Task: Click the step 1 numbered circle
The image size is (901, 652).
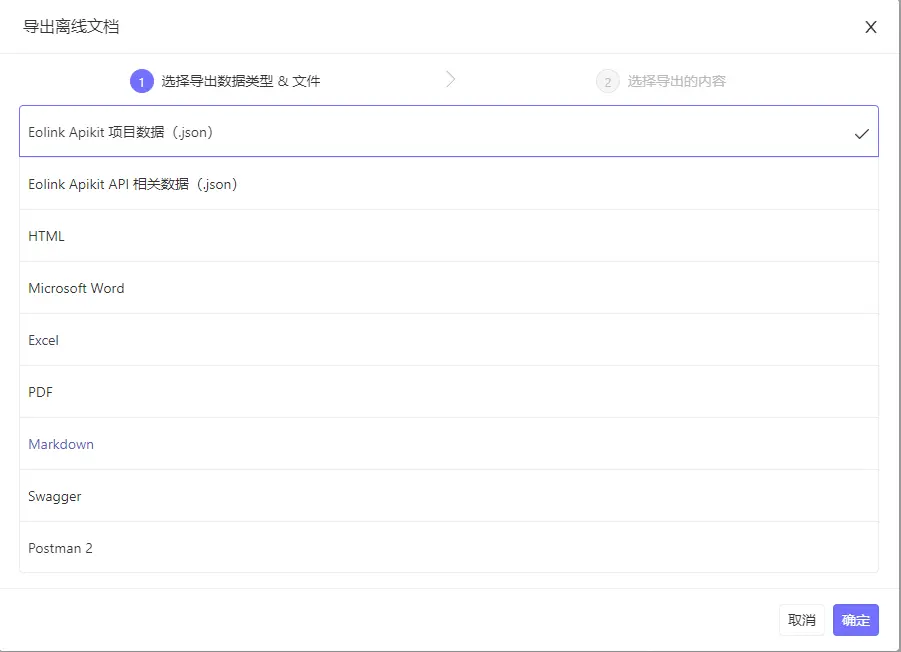Action: 142,81
